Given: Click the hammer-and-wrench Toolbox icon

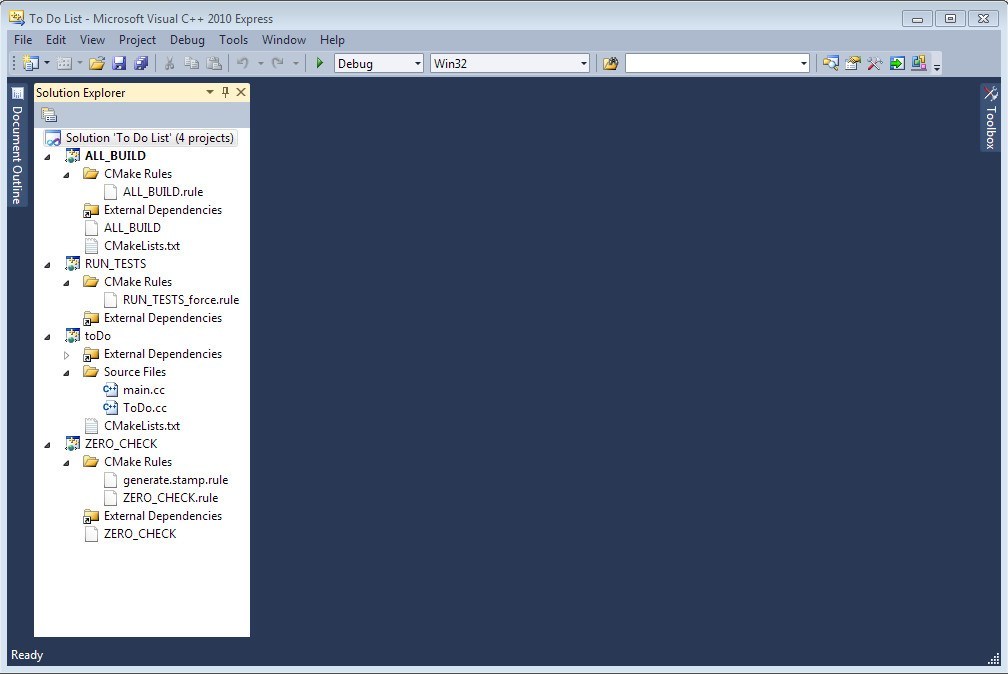Looking at the screenshot, I should point(874,63).
